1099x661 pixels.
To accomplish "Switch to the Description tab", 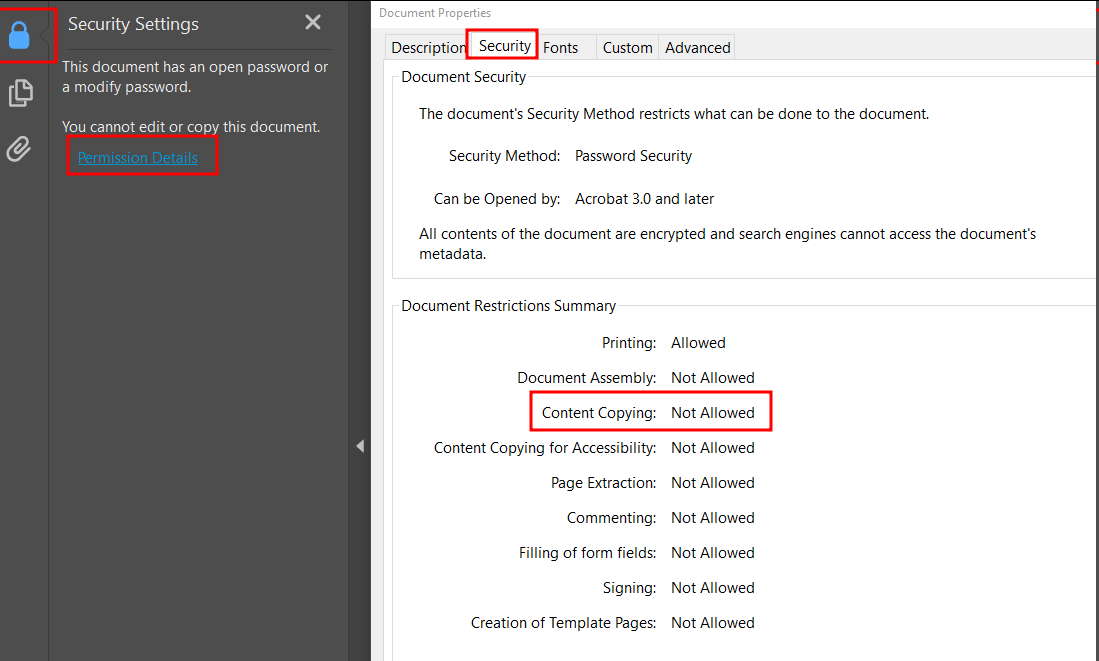I will pos(427,47).
